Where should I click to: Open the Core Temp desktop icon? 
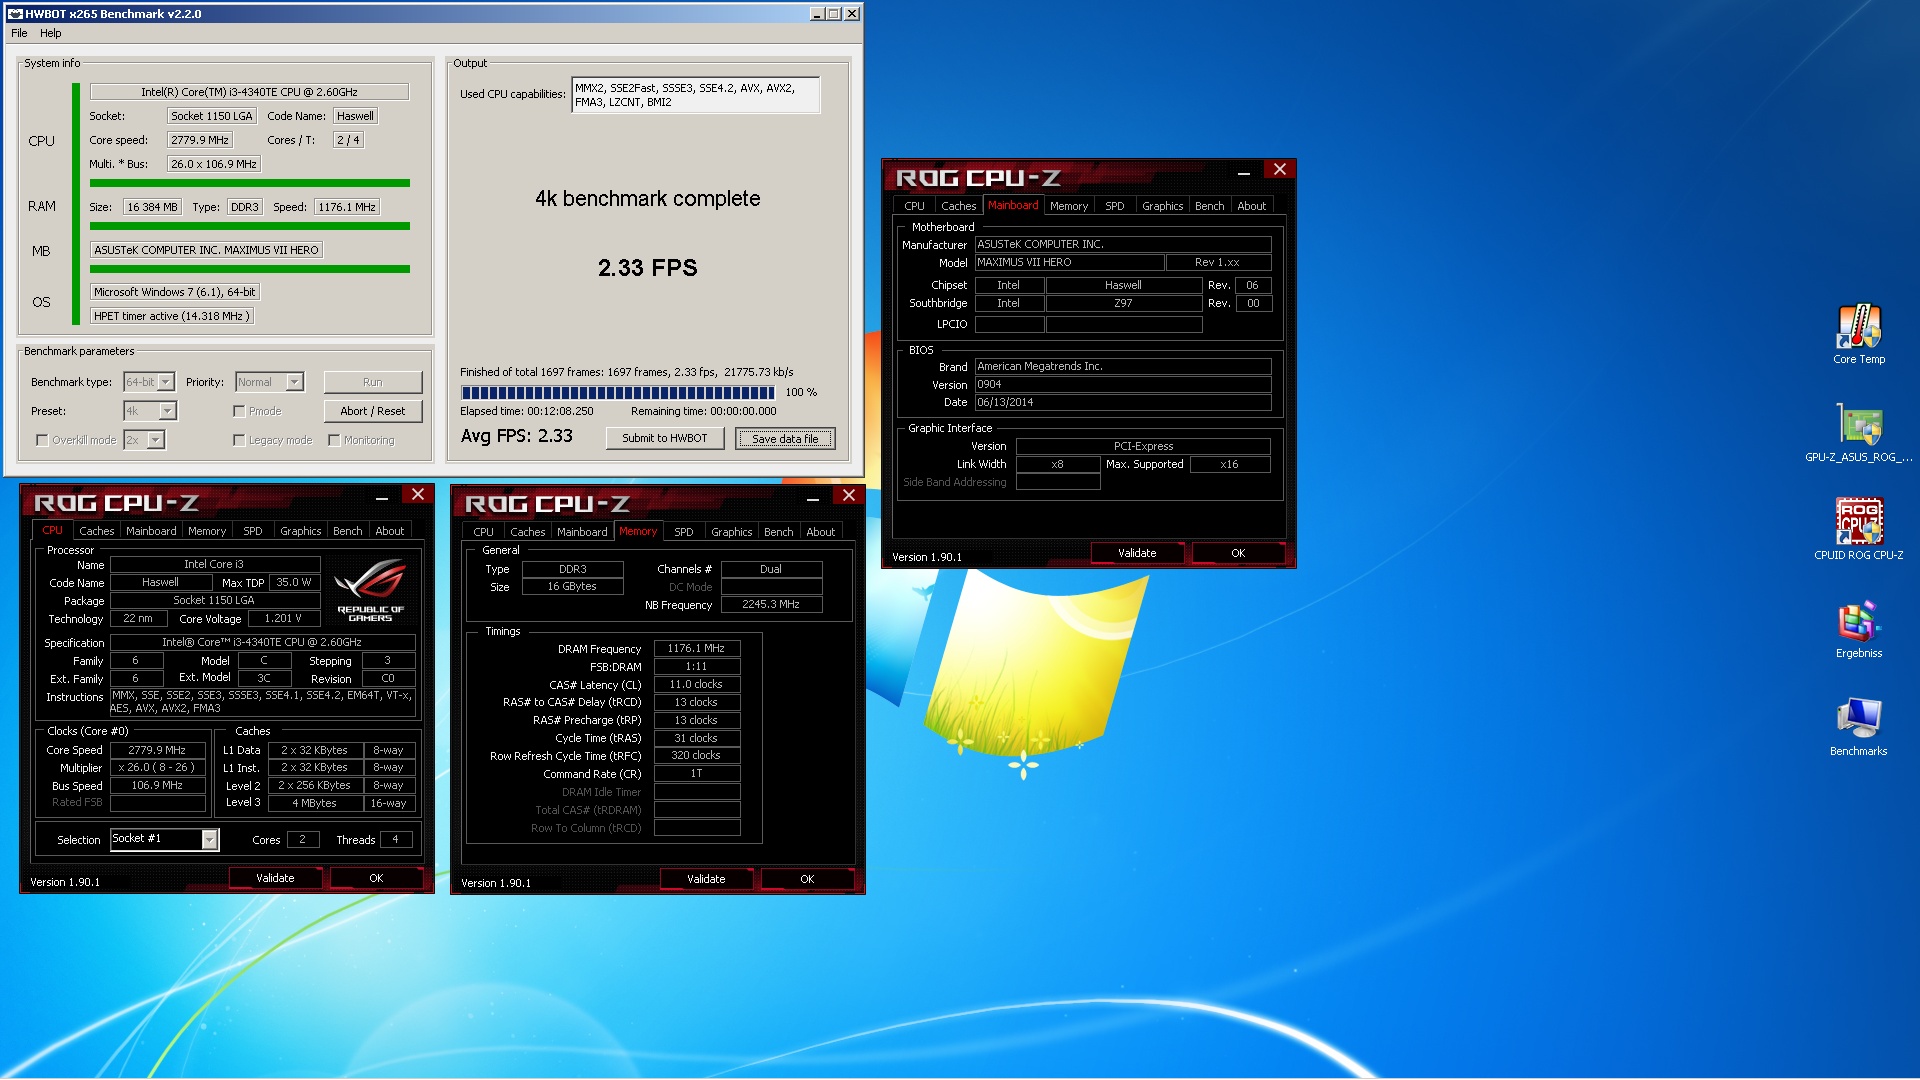tap(1859, 334)
